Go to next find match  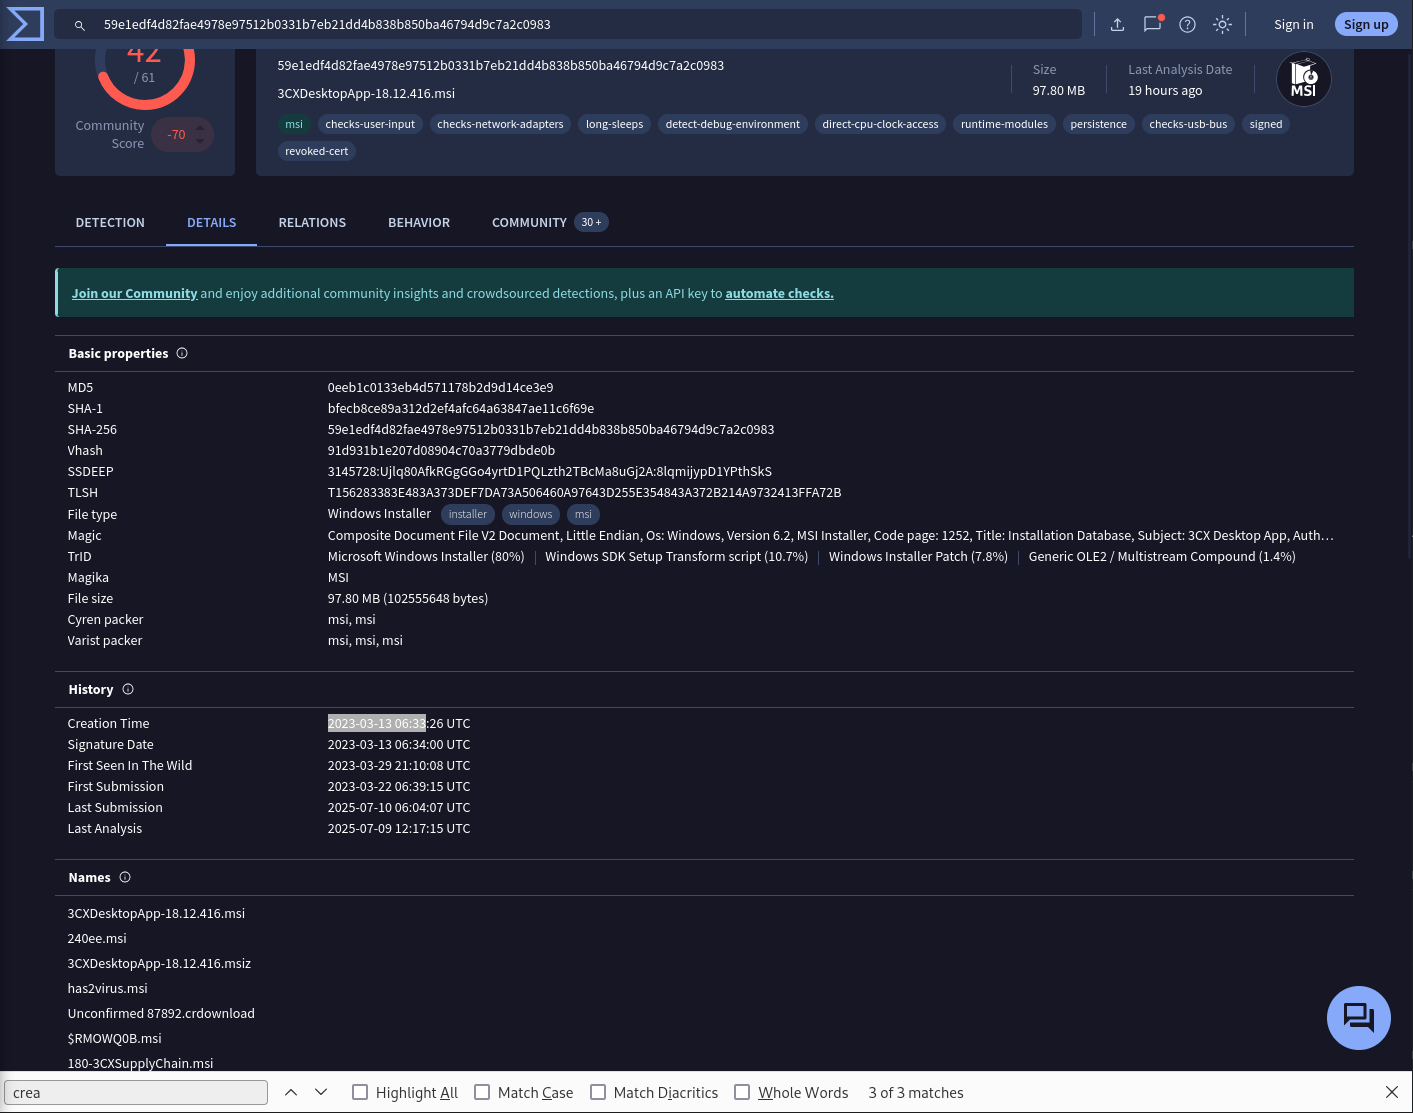321,1092
